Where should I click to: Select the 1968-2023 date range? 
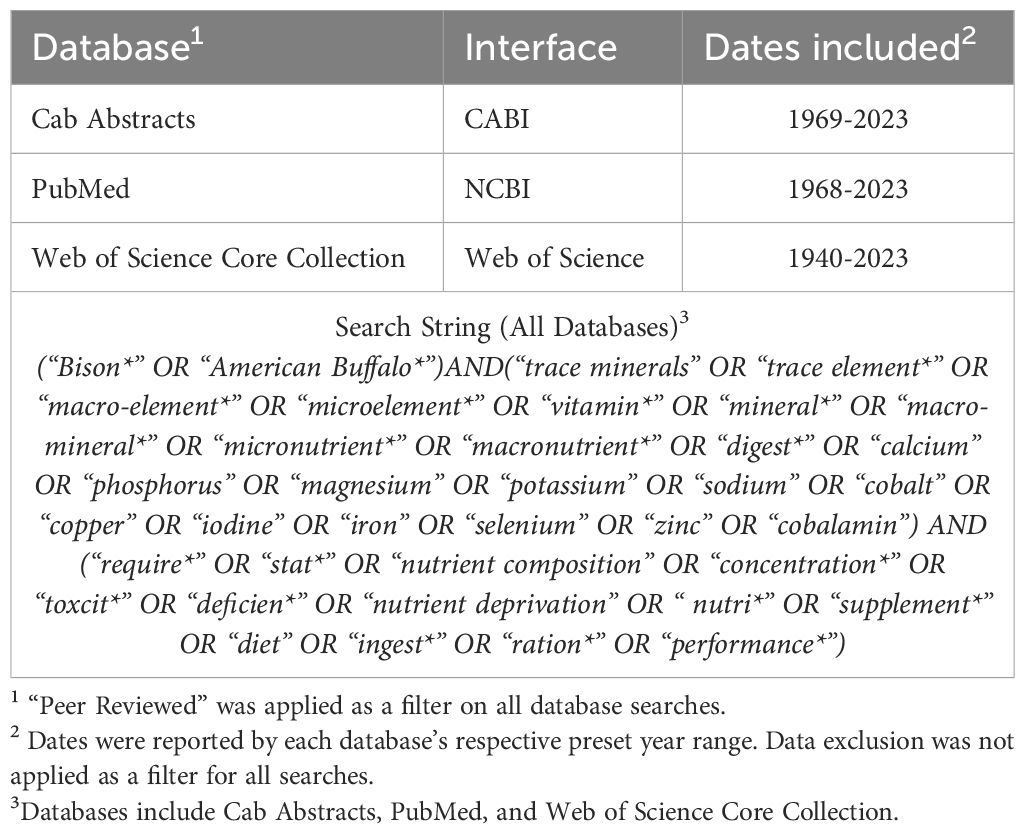[848, 189]
